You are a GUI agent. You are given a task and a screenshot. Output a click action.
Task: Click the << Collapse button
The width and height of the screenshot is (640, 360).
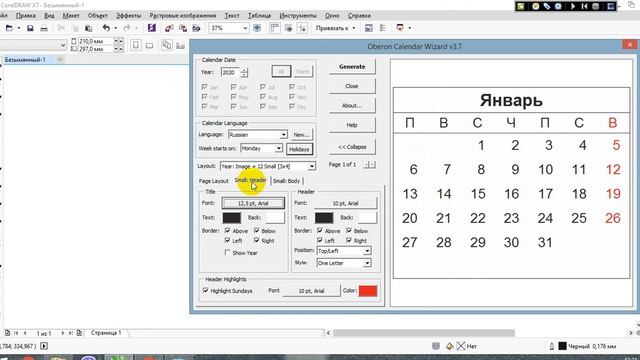click(x=352, y=147)
